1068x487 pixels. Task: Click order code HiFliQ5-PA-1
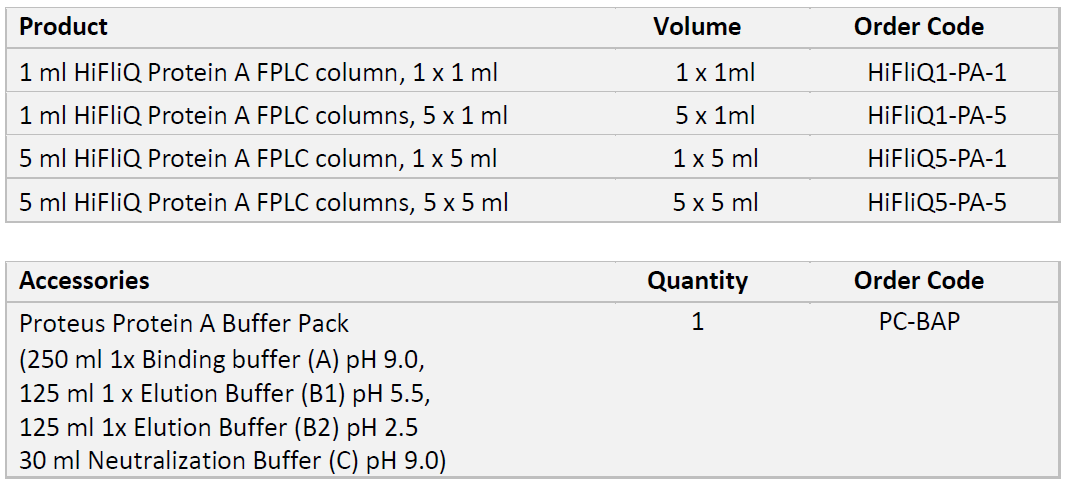(936, 159)
